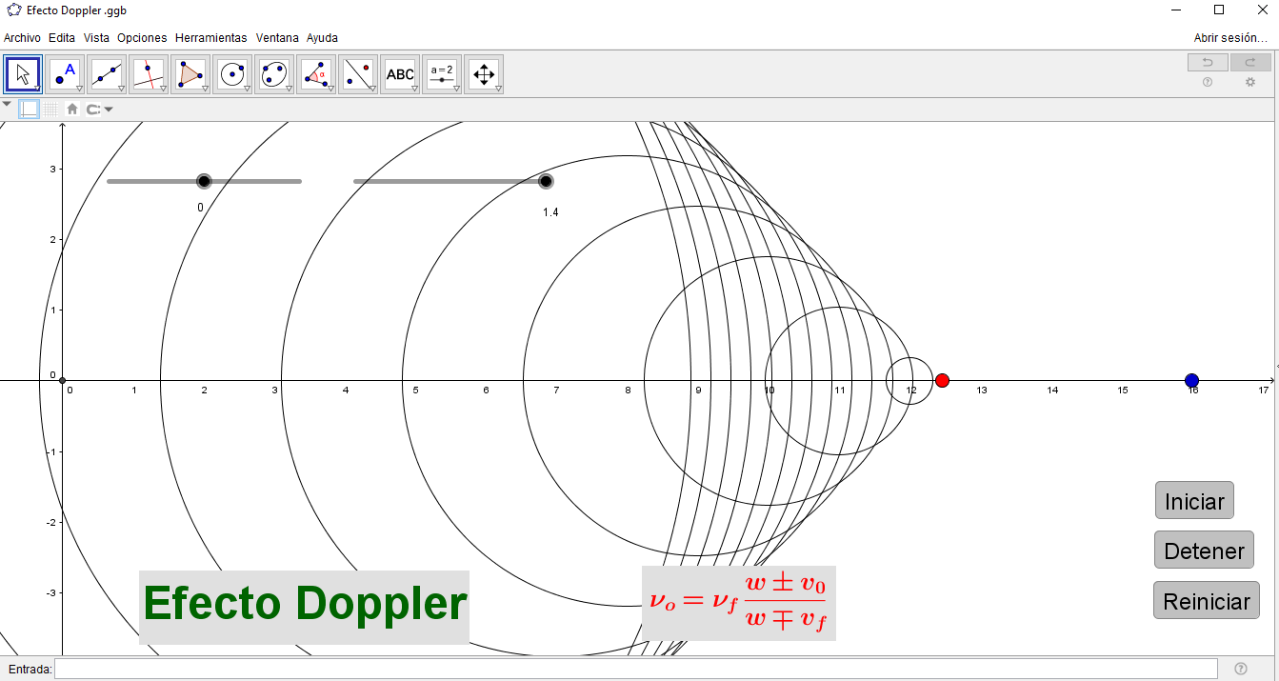Open the Ayuda menu

[322, 38]
